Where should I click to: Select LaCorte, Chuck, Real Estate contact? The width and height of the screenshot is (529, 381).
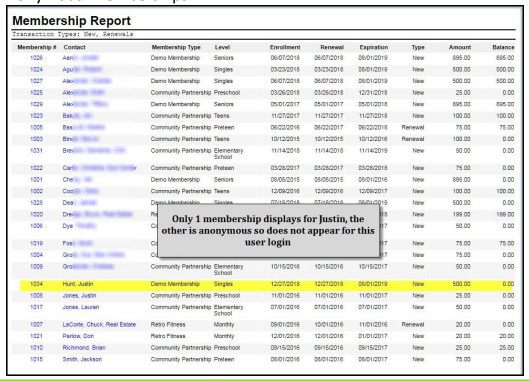[x=99, y=325]
